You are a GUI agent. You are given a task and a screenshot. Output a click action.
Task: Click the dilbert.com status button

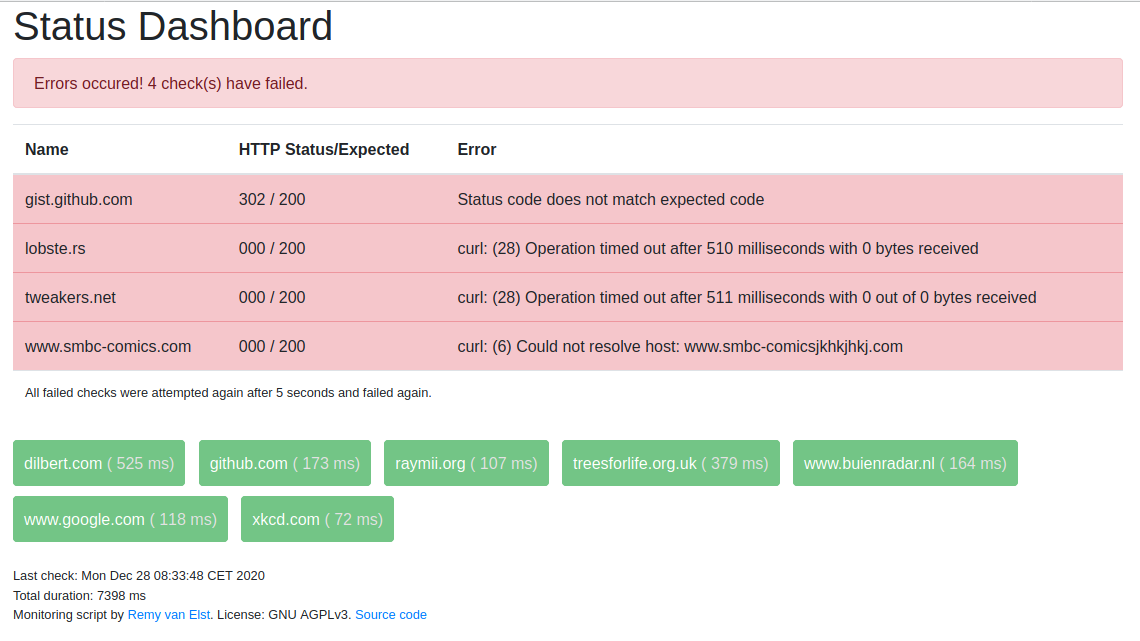[99, 463]
